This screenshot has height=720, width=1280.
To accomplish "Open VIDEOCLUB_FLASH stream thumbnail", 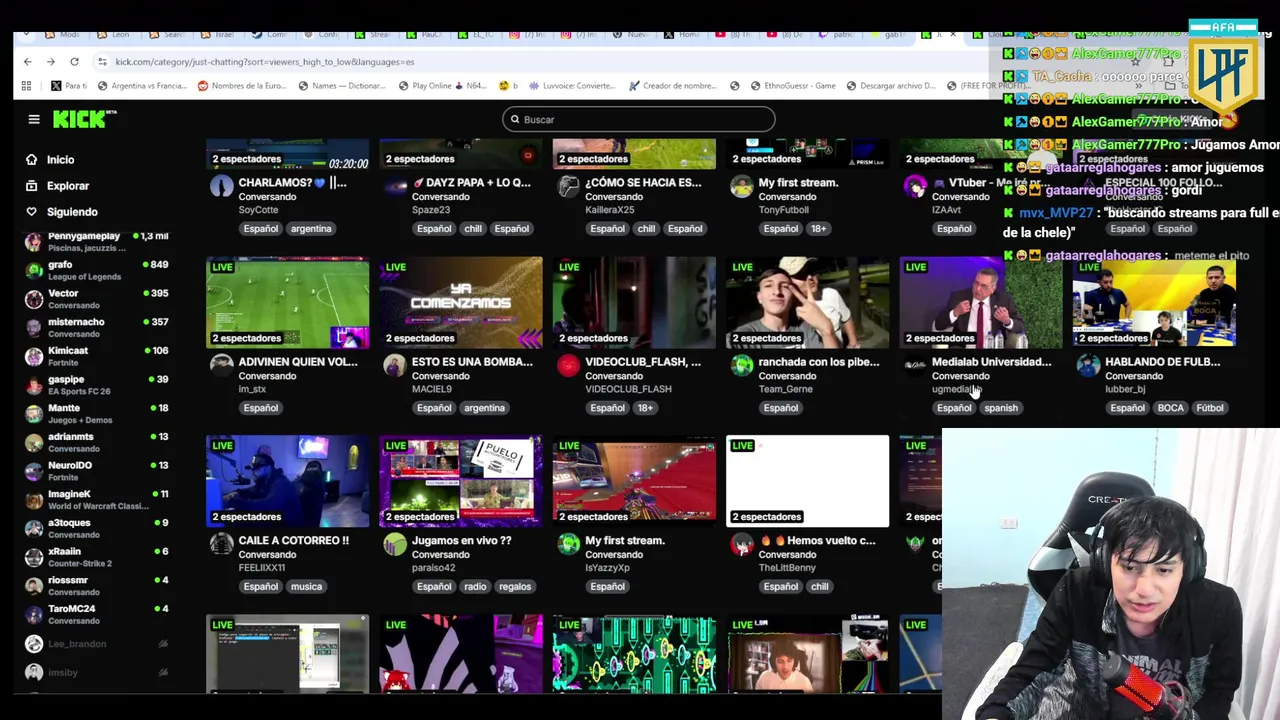I will click(634, 302).
